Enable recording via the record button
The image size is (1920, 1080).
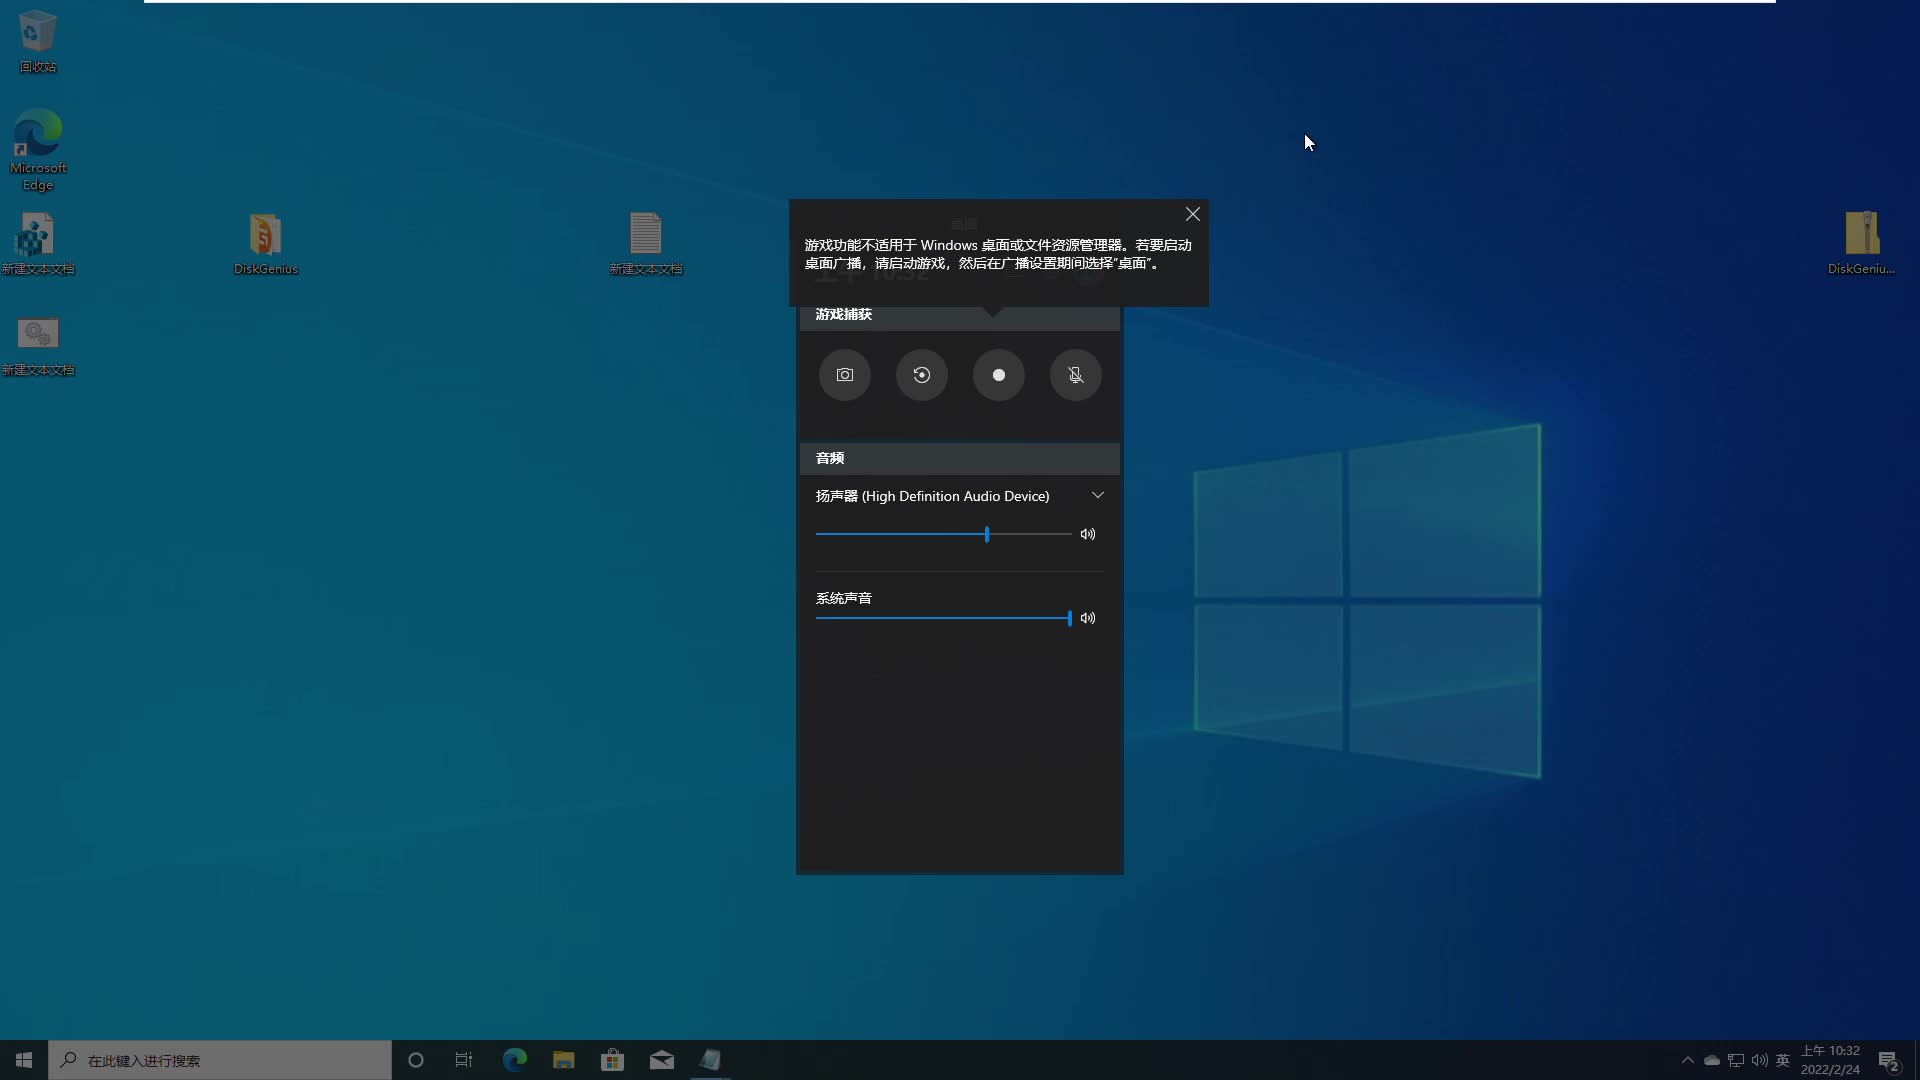(x=998, y=375)
